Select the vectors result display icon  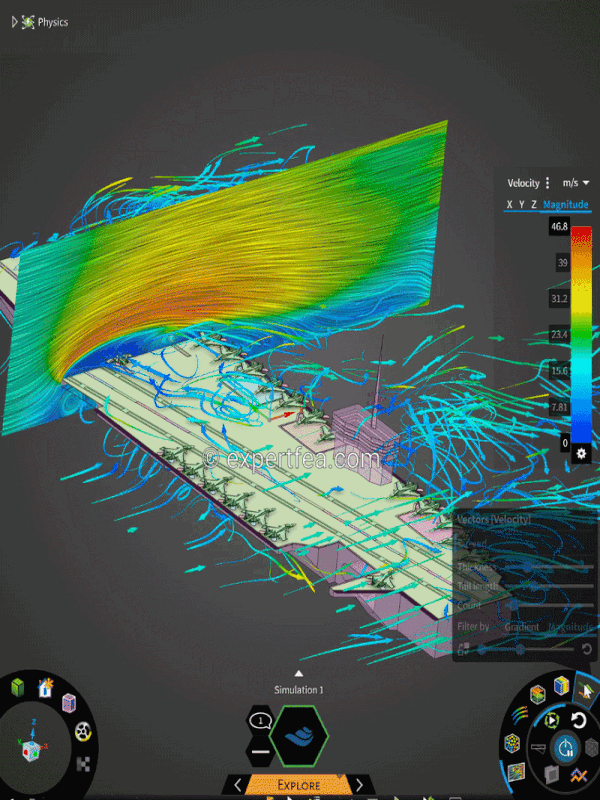585,691
